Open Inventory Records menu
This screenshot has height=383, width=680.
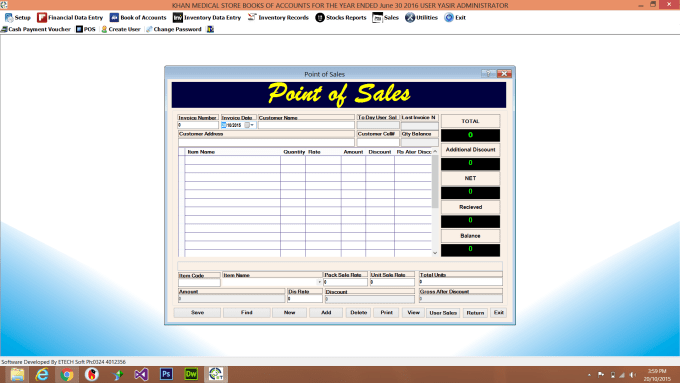pos(278,17)
